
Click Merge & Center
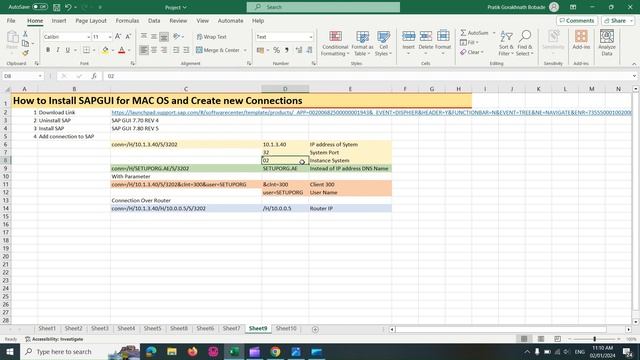[218, 50]
